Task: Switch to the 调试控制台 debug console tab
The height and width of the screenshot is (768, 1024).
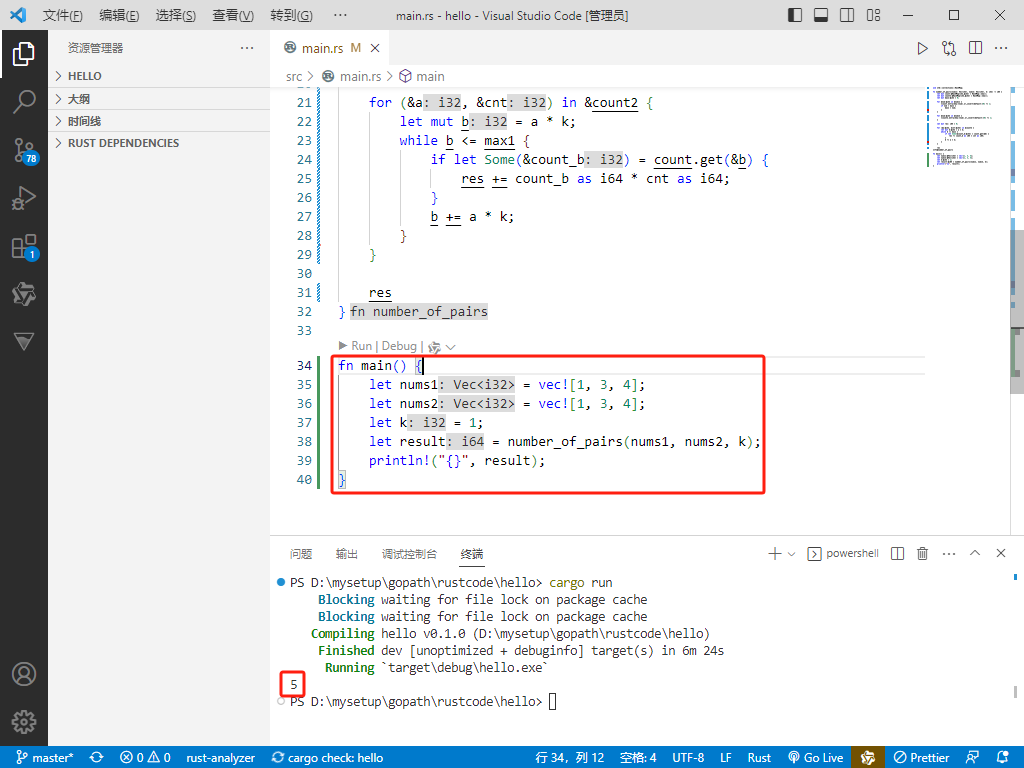Action: click(409, 554)
